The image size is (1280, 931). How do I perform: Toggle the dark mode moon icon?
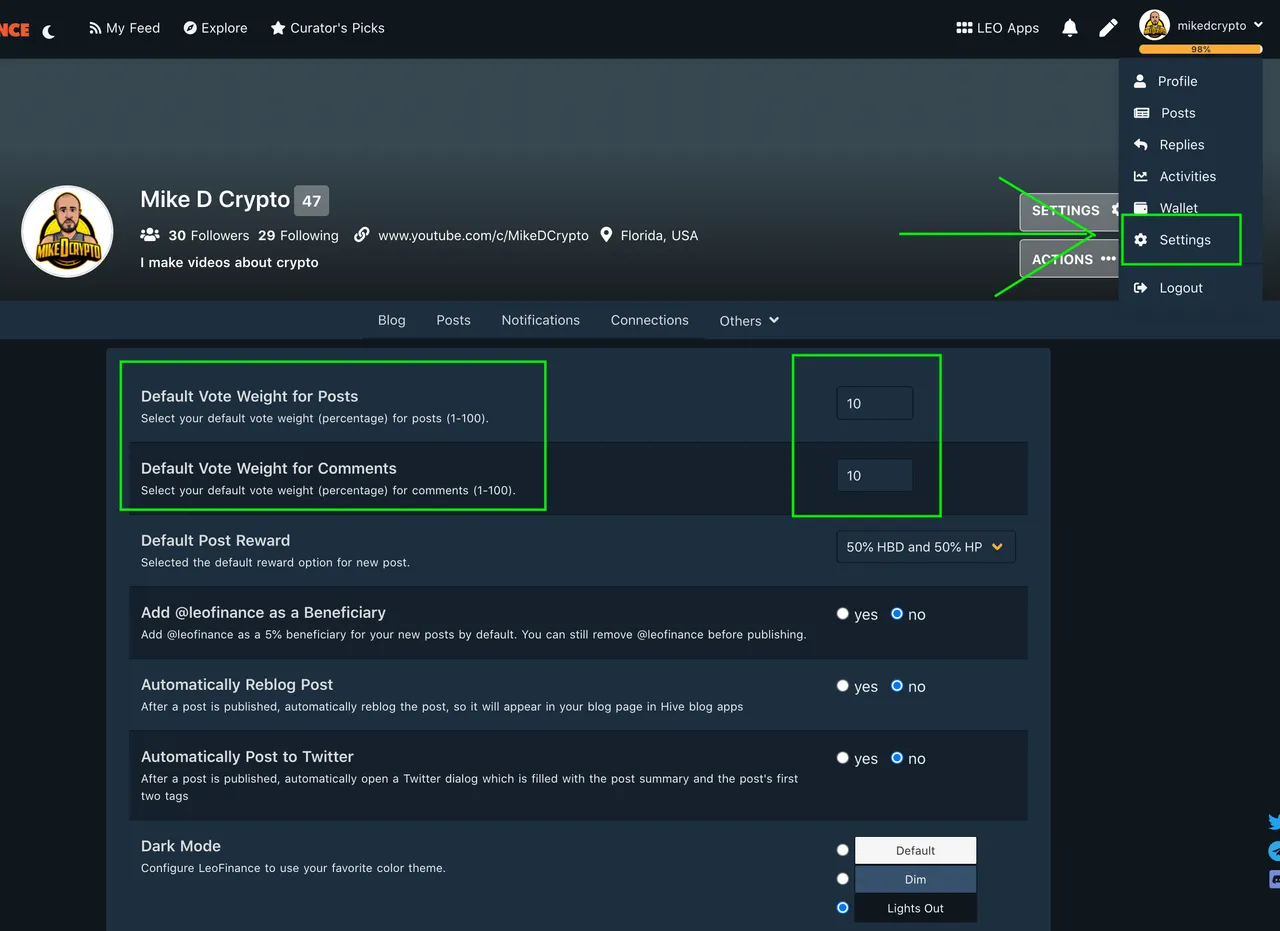49,31
